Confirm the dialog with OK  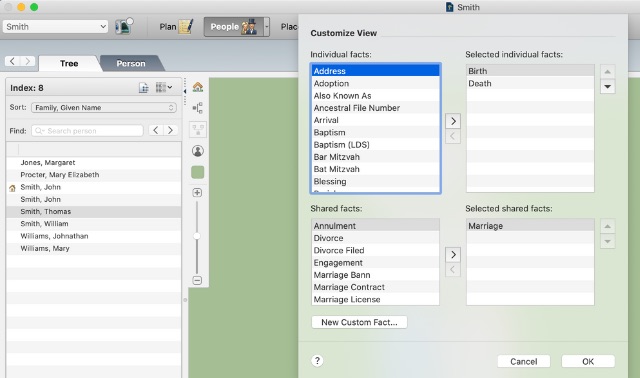coord(588,361)
